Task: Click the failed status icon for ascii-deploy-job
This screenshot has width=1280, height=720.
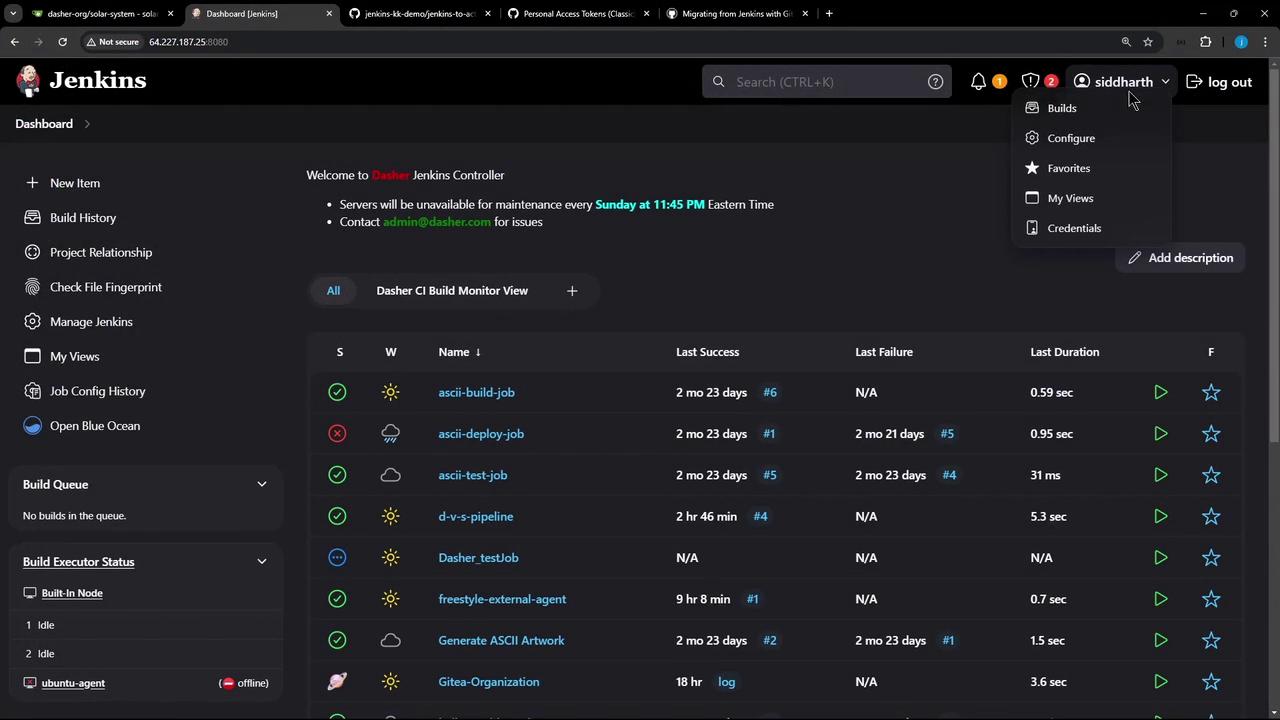Action: point(337,434)
